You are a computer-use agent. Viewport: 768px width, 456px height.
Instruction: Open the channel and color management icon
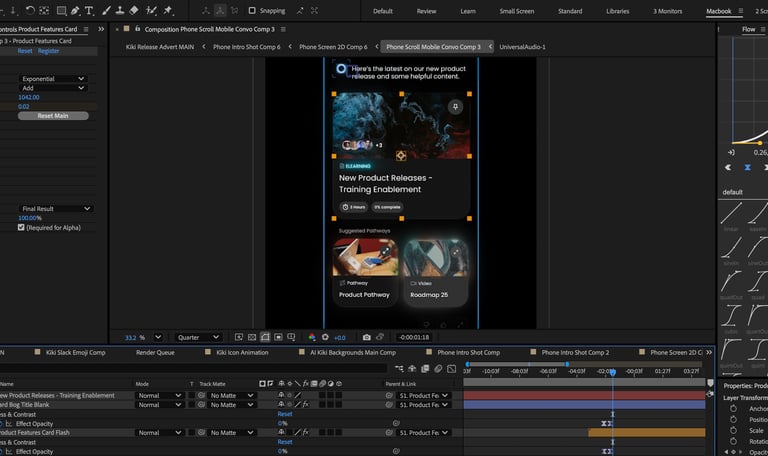311,338
